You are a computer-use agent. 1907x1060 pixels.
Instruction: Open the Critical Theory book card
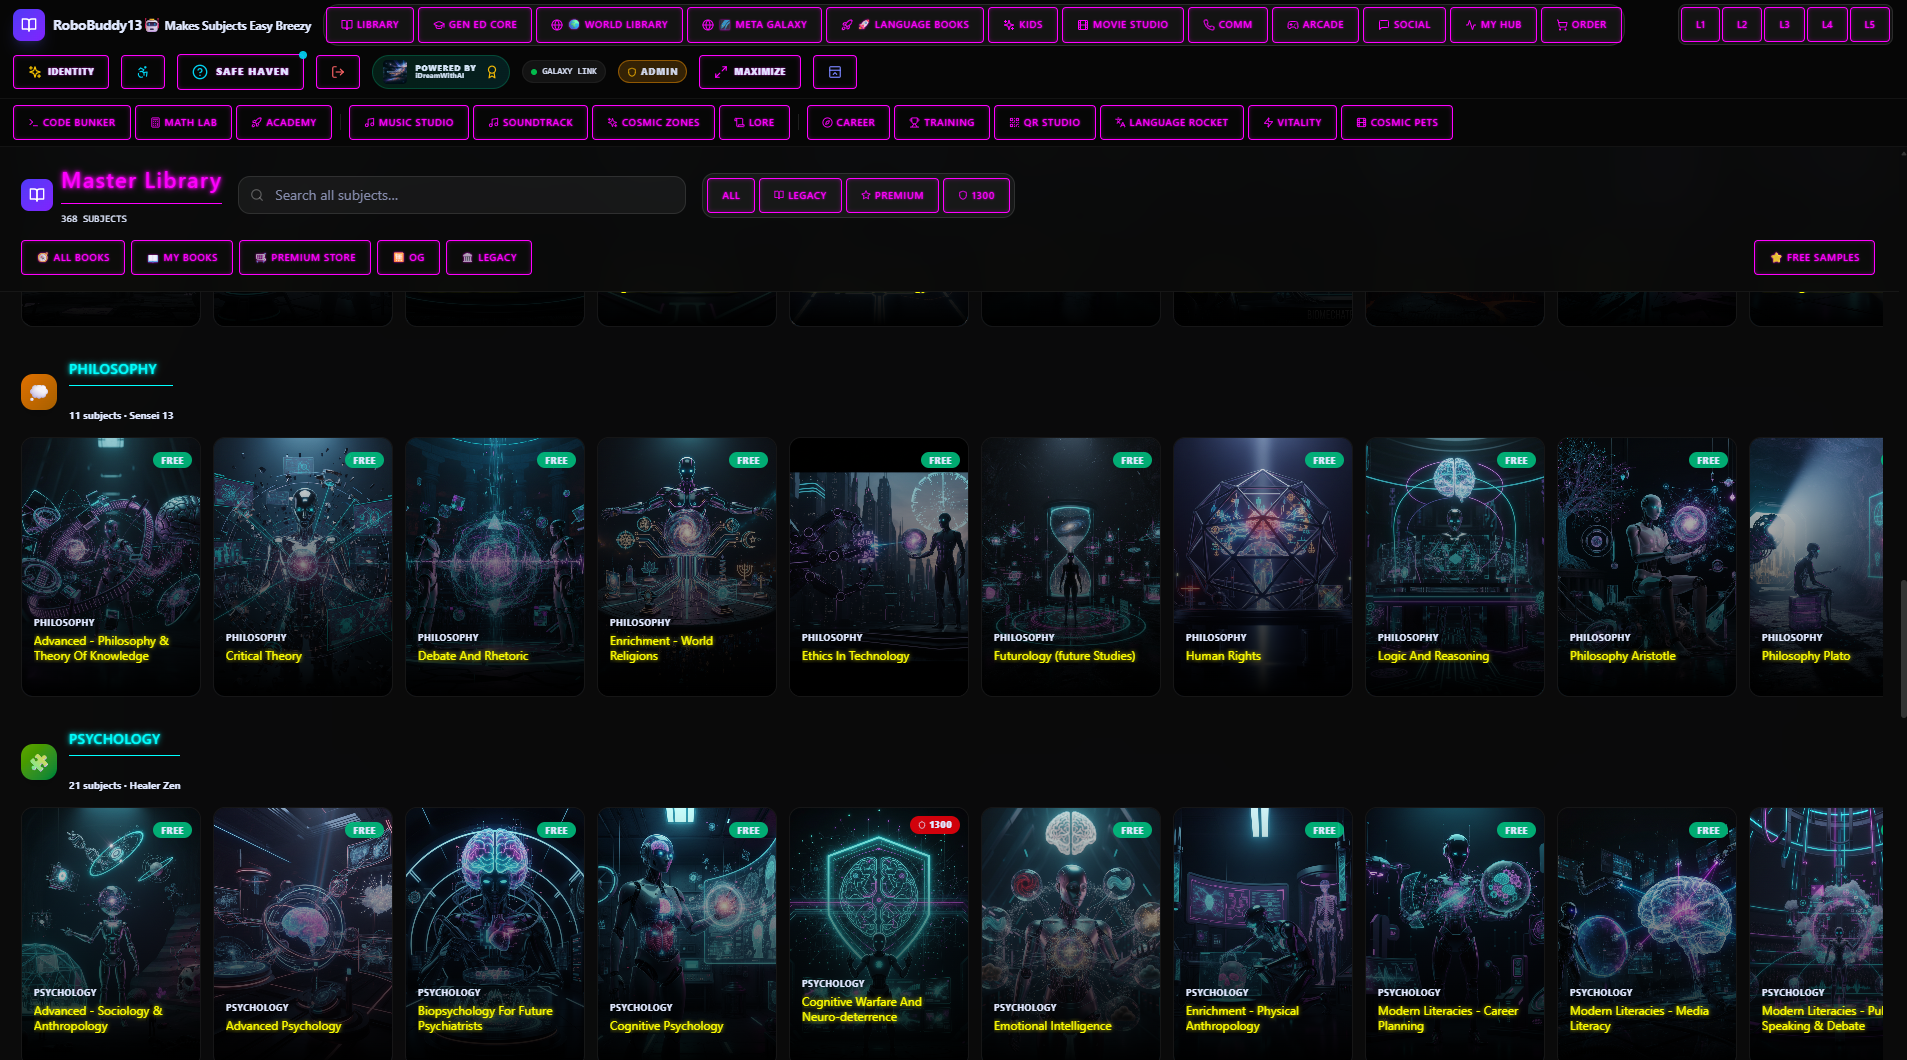tap(303, 567)
